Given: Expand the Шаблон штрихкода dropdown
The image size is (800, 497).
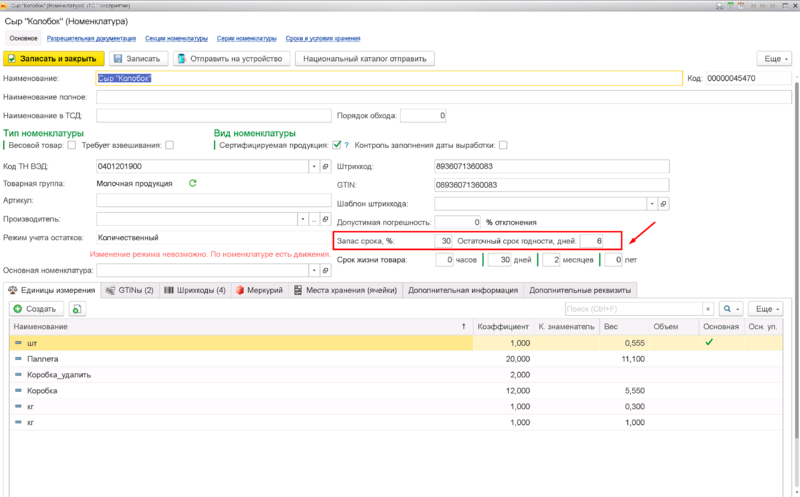Looking at the screenshot, I should point(652,204).
